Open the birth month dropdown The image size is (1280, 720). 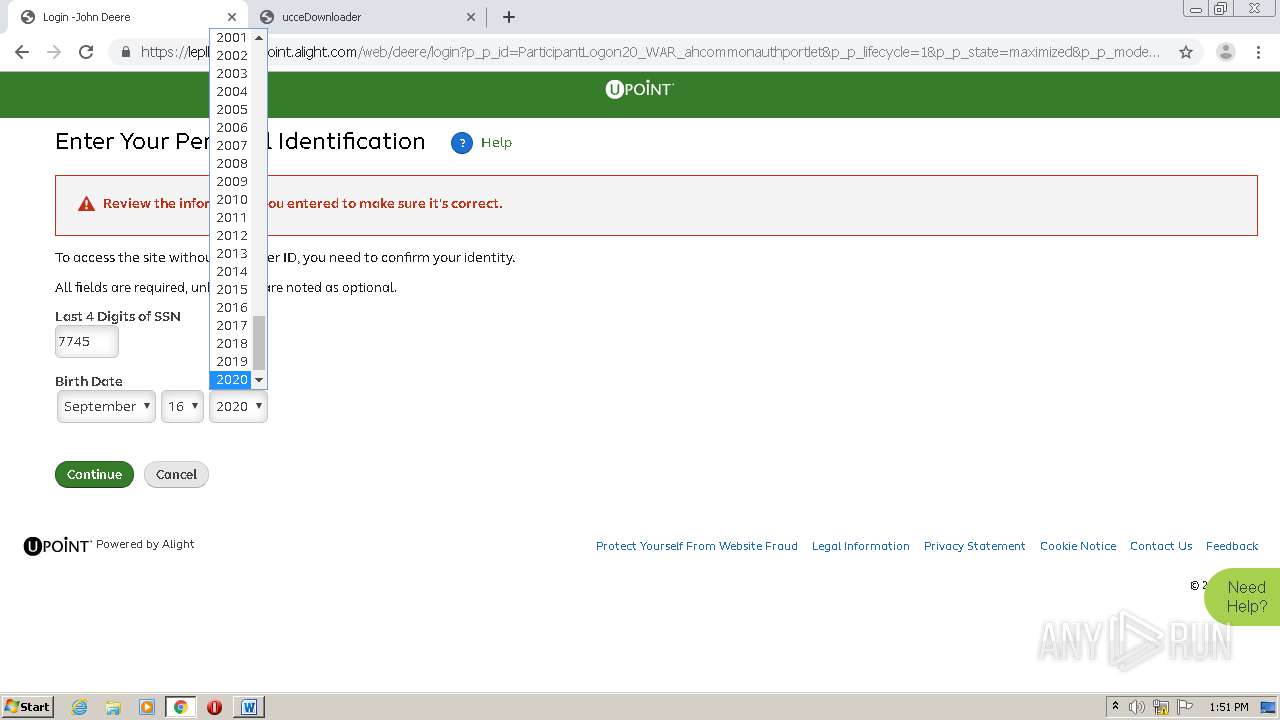click(x=106, y=406)
